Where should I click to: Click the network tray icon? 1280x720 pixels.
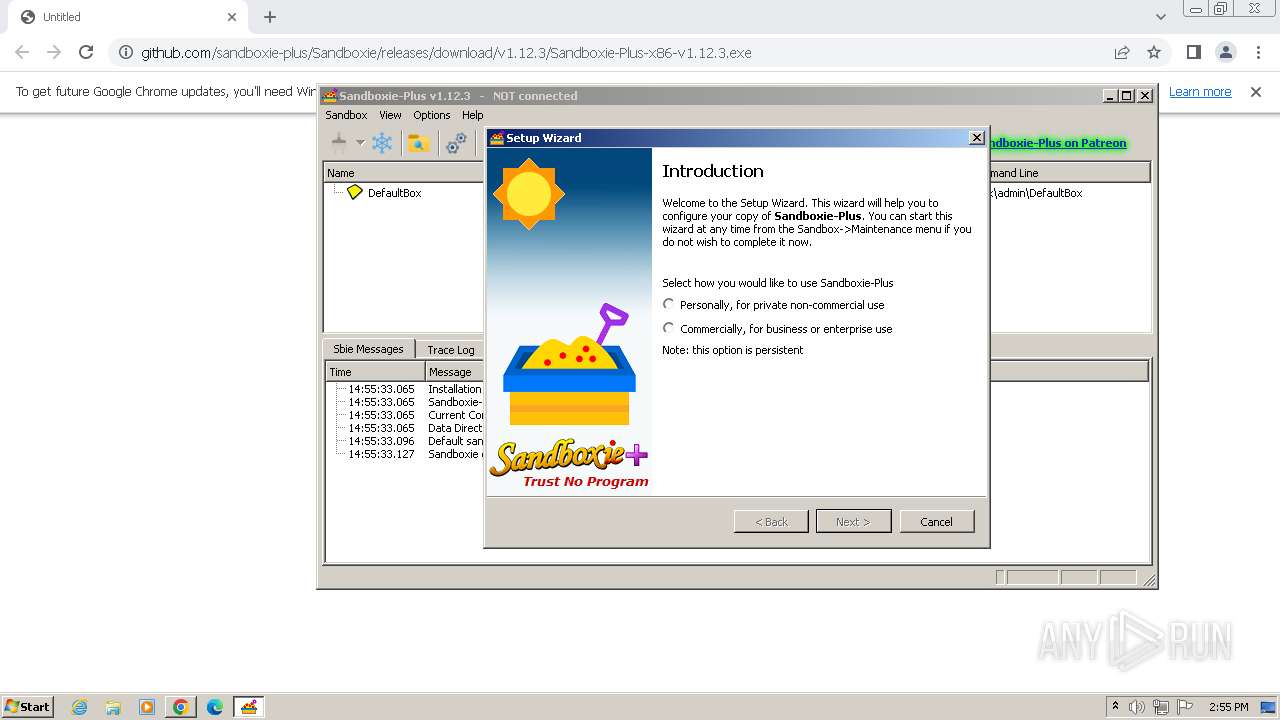pos(1161,707)
